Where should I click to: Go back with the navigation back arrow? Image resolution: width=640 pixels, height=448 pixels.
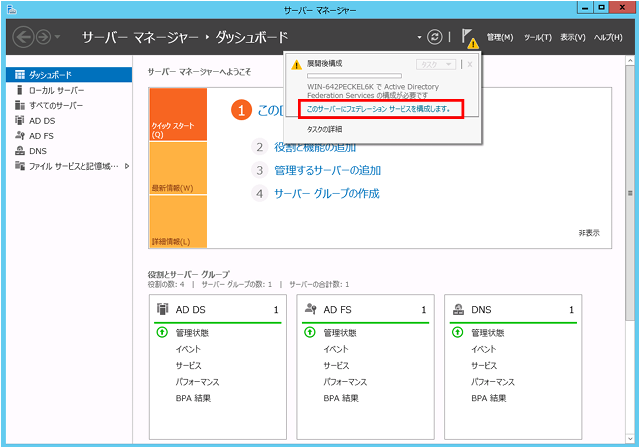(23, 37)
